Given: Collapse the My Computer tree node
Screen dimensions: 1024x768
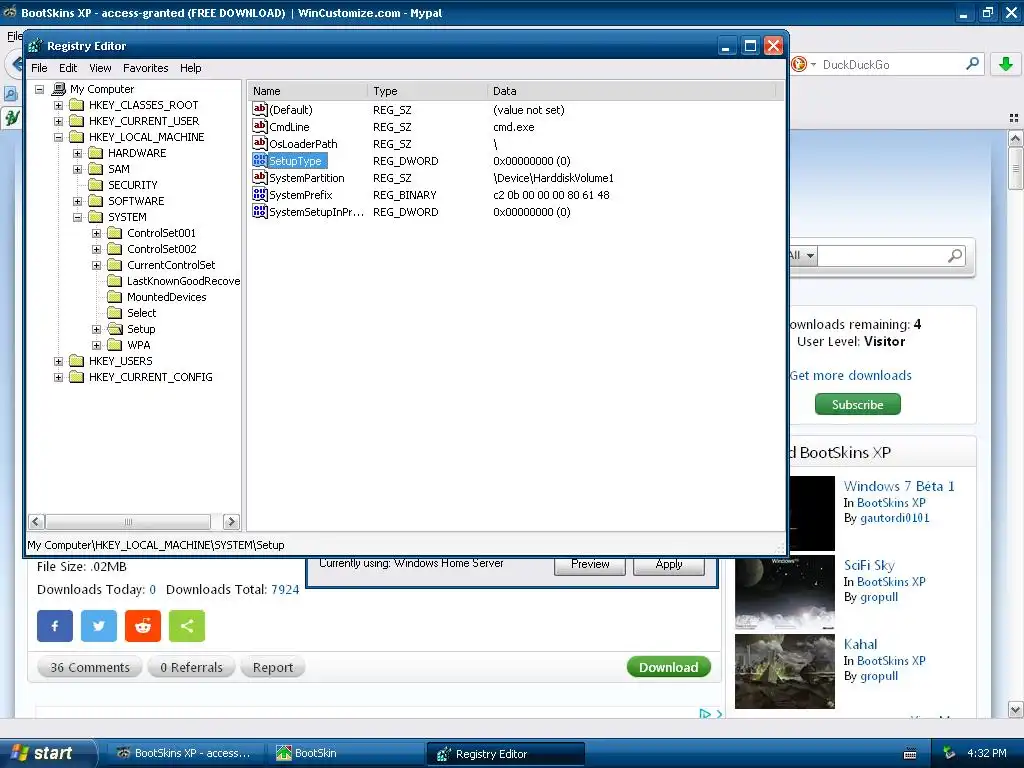Looking at the screenshot, I should (39, 89).
